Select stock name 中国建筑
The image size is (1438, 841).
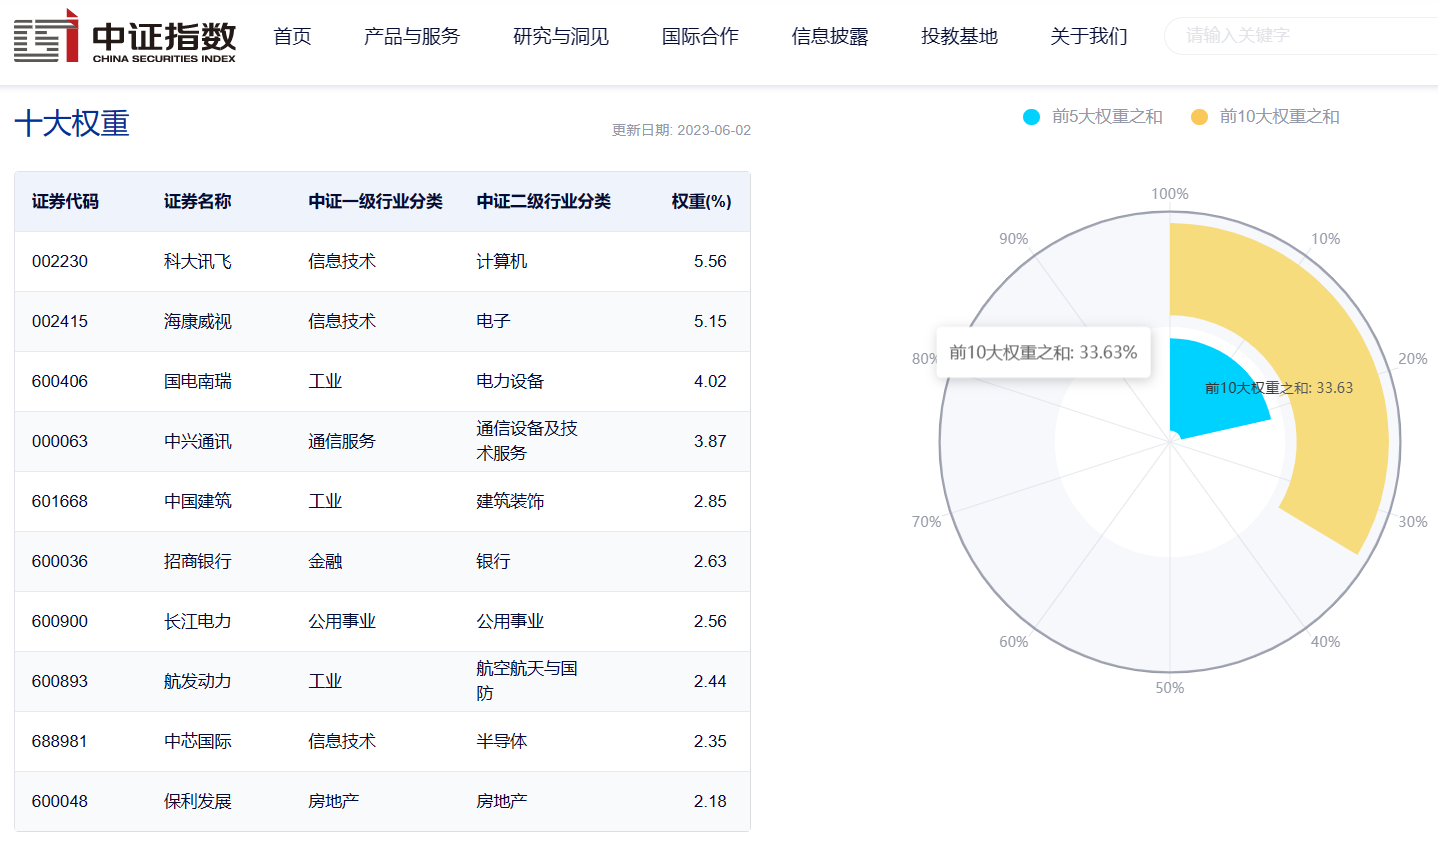pyautogui.click(x=198, y=502)
